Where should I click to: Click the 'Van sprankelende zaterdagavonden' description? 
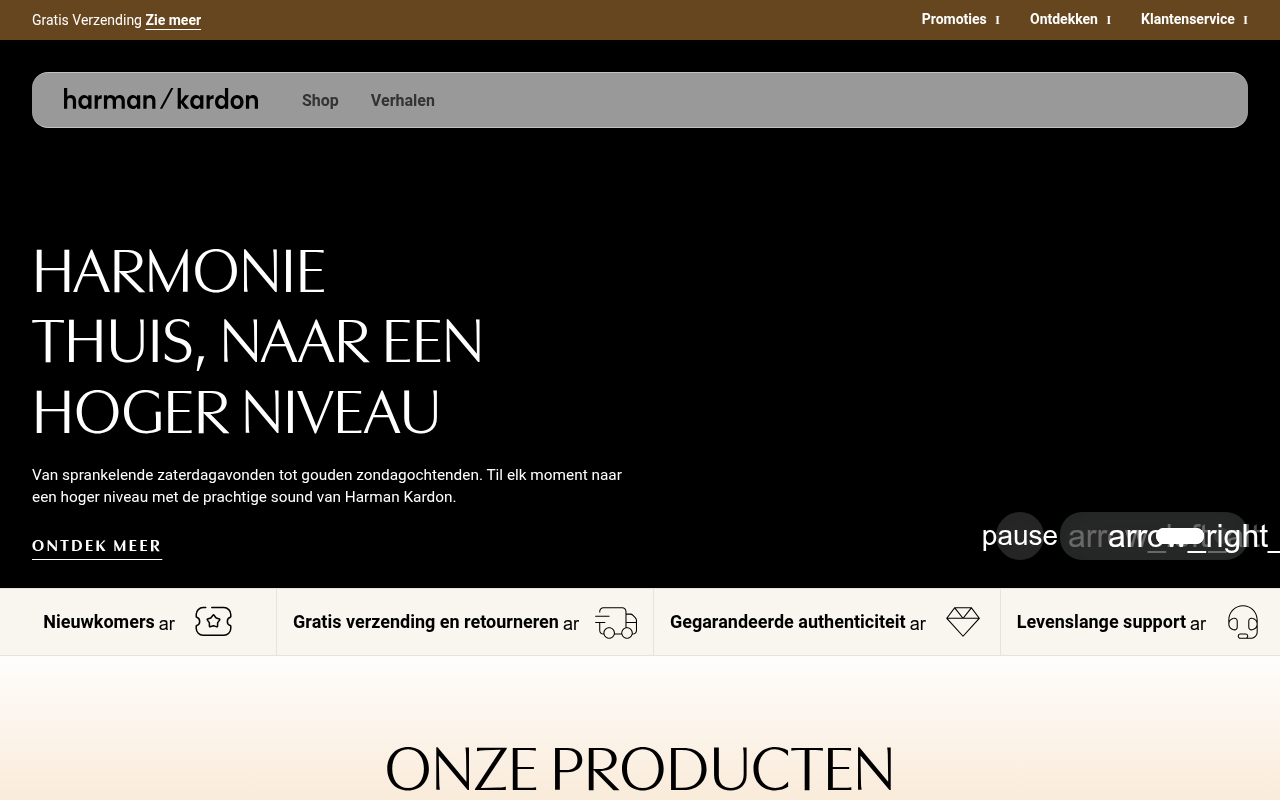coord(327,486)
